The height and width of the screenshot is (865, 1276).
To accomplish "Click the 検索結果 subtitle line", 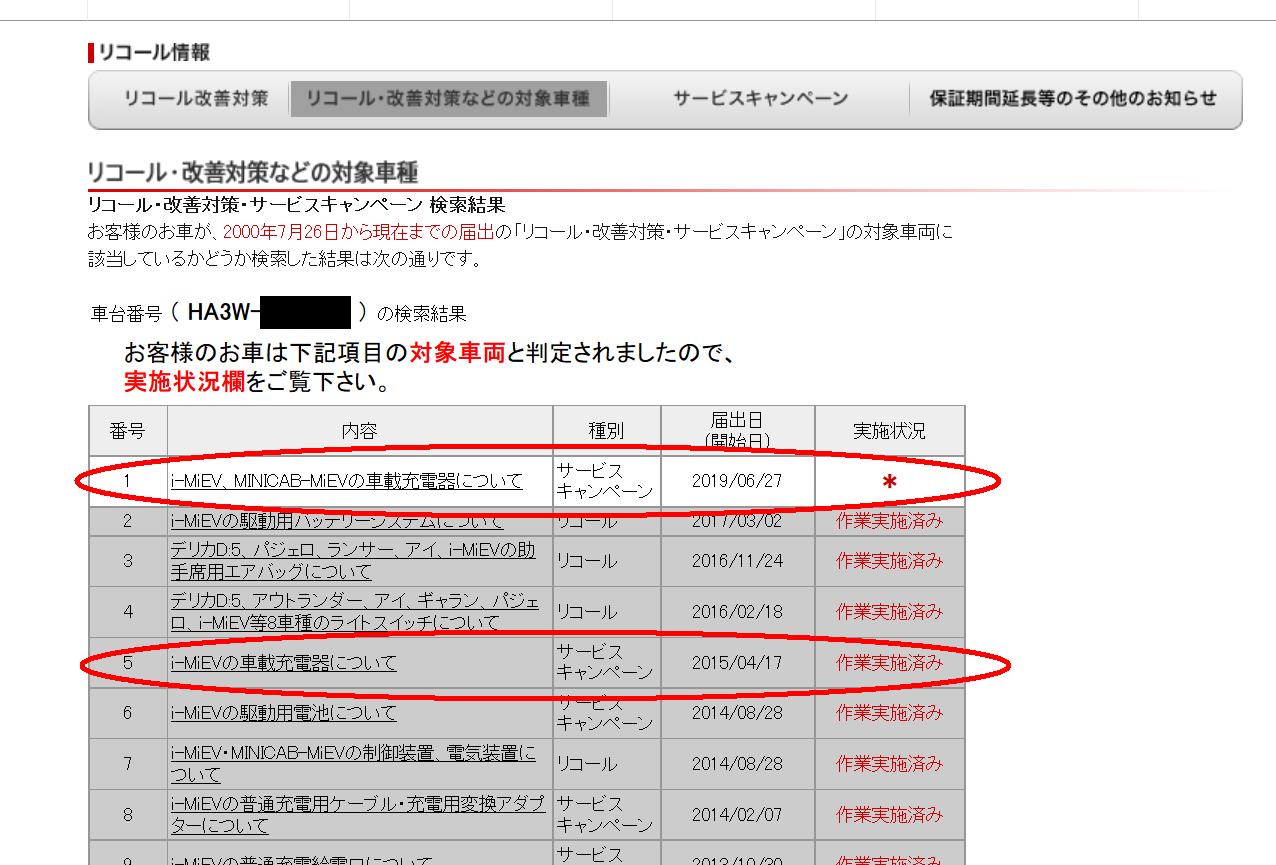I will tap(296, 205).
